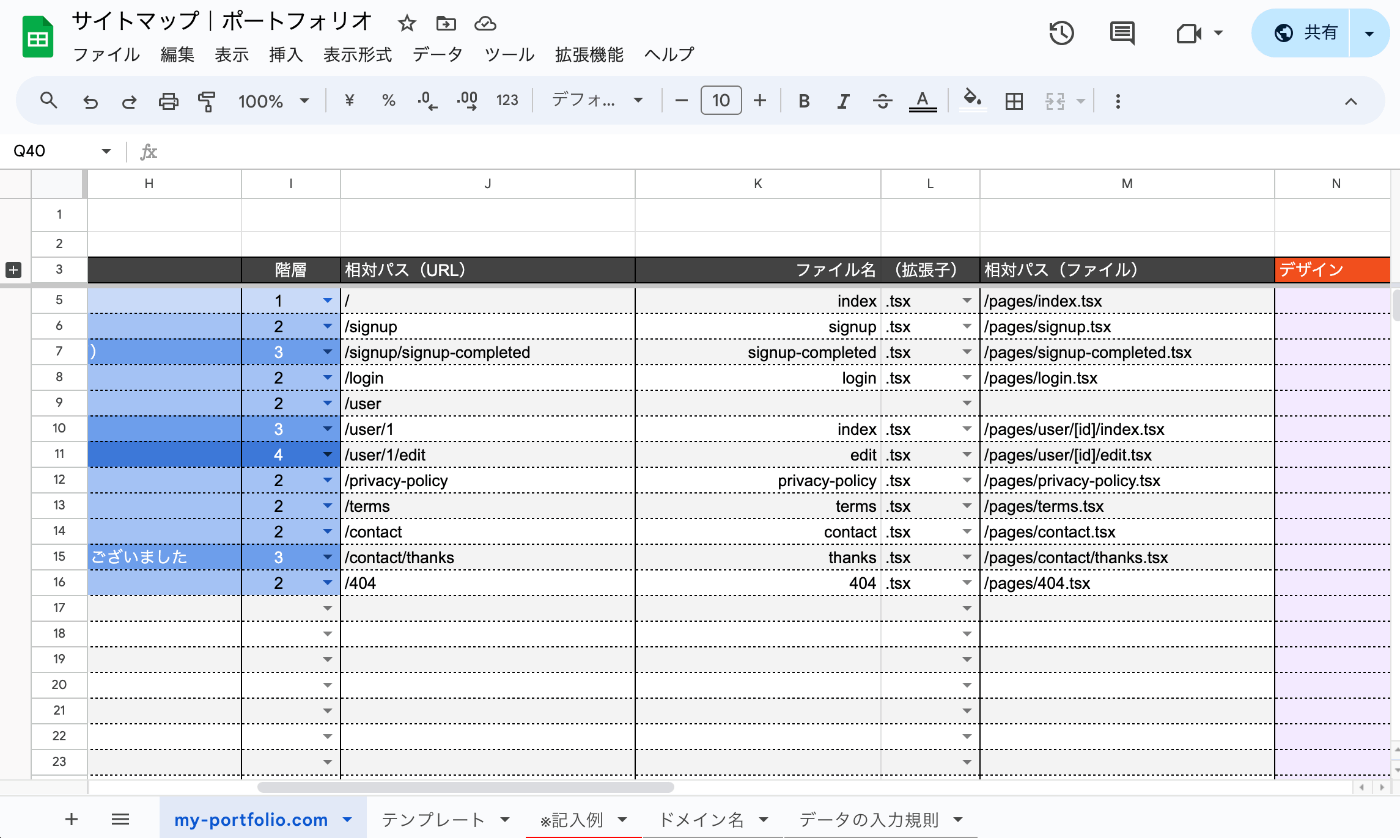Viewport: 1400px width, 838px height.
Task: Open the 編集 menu
Action: pos(178,55)
